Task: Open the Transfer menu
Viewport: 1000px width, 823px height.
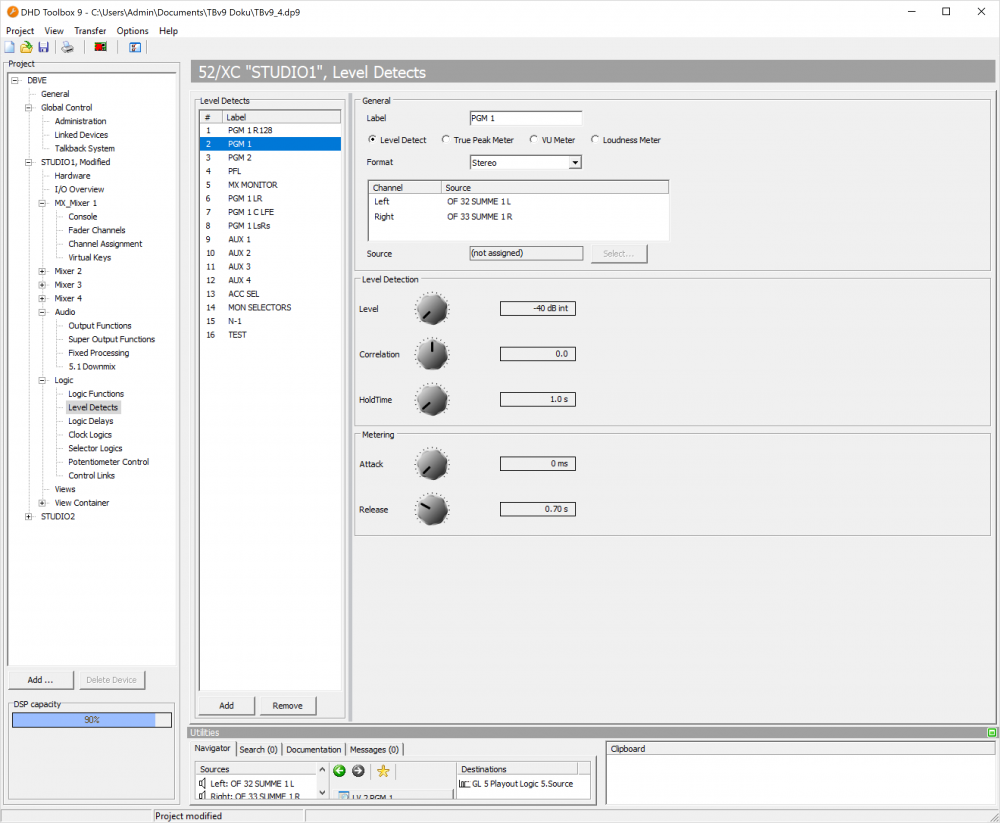Action: tap(90, 31)
